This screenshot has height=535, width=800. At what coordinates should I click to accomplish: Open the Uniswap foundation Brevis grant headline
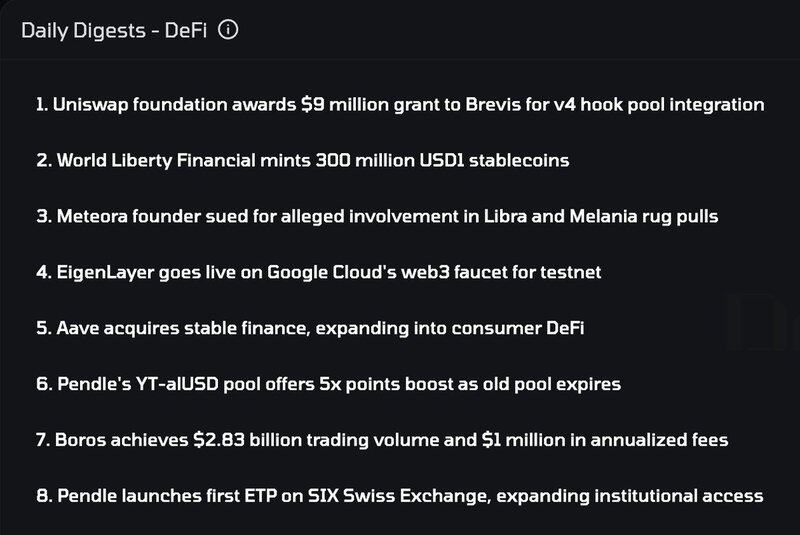click(x=400, y=104)
